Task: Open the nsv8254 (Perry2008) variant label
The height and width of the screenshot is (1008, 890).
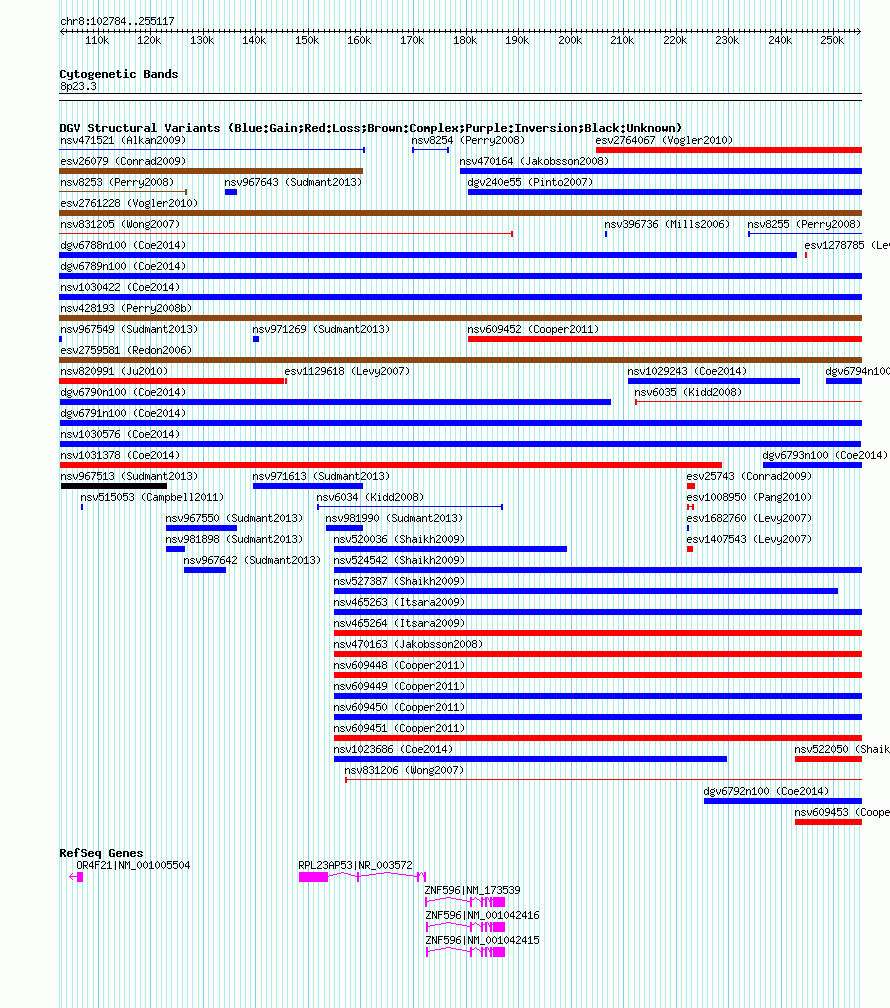Action: (468, 140)
